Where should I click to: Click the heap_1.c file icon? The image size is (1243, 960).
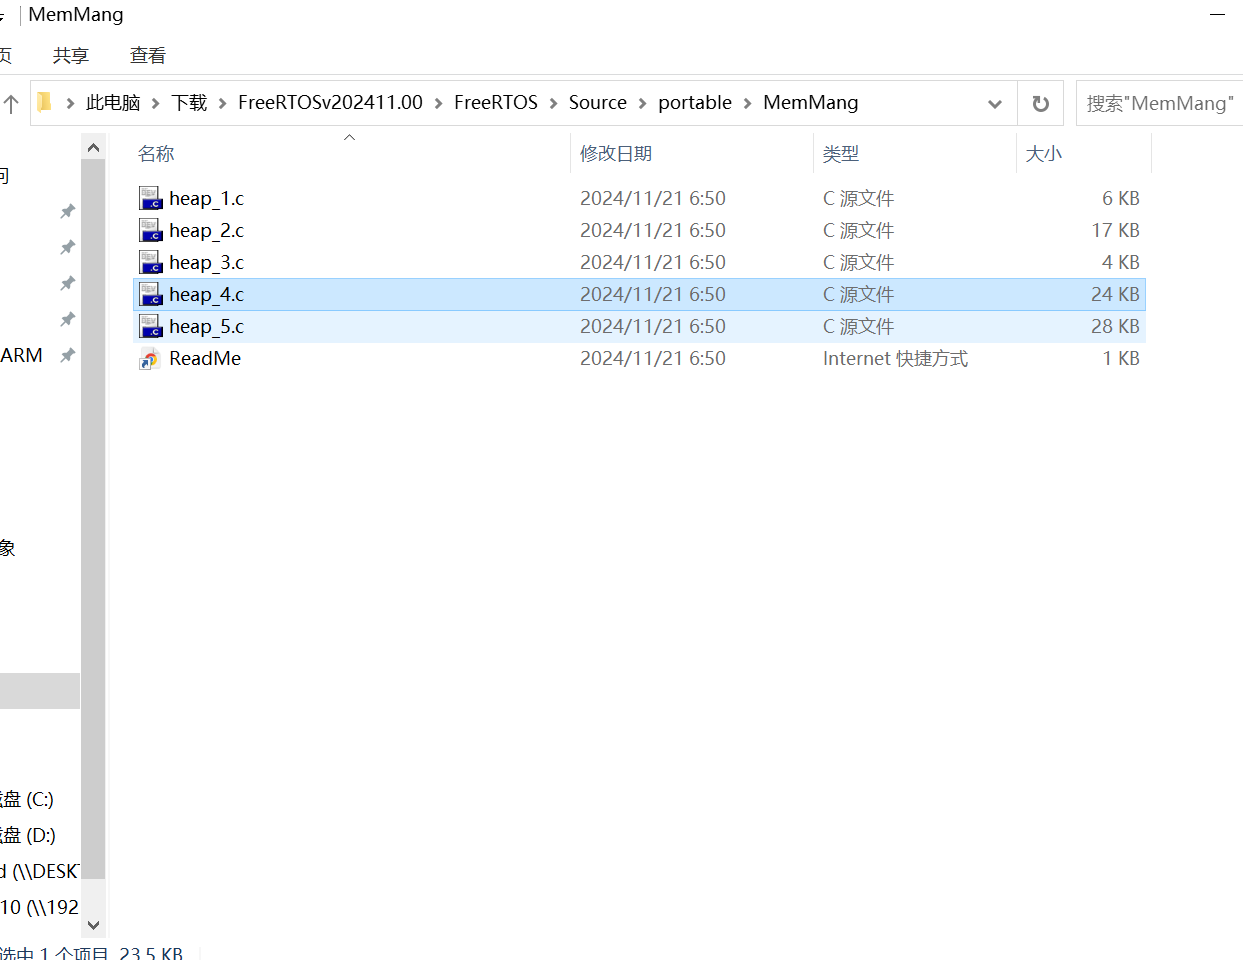[x=150, y=198]
